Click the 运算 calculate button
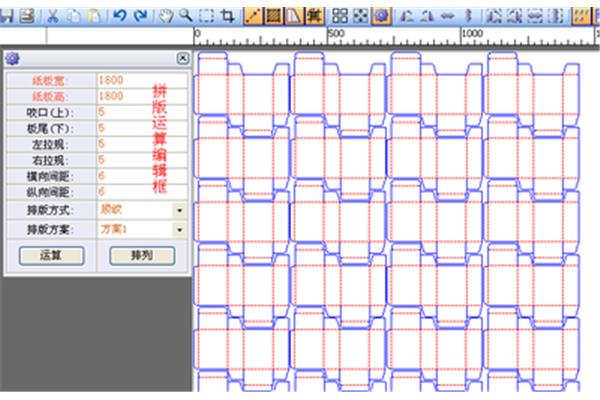This screenshot has width=600, height=400. [x=52, y=256]
